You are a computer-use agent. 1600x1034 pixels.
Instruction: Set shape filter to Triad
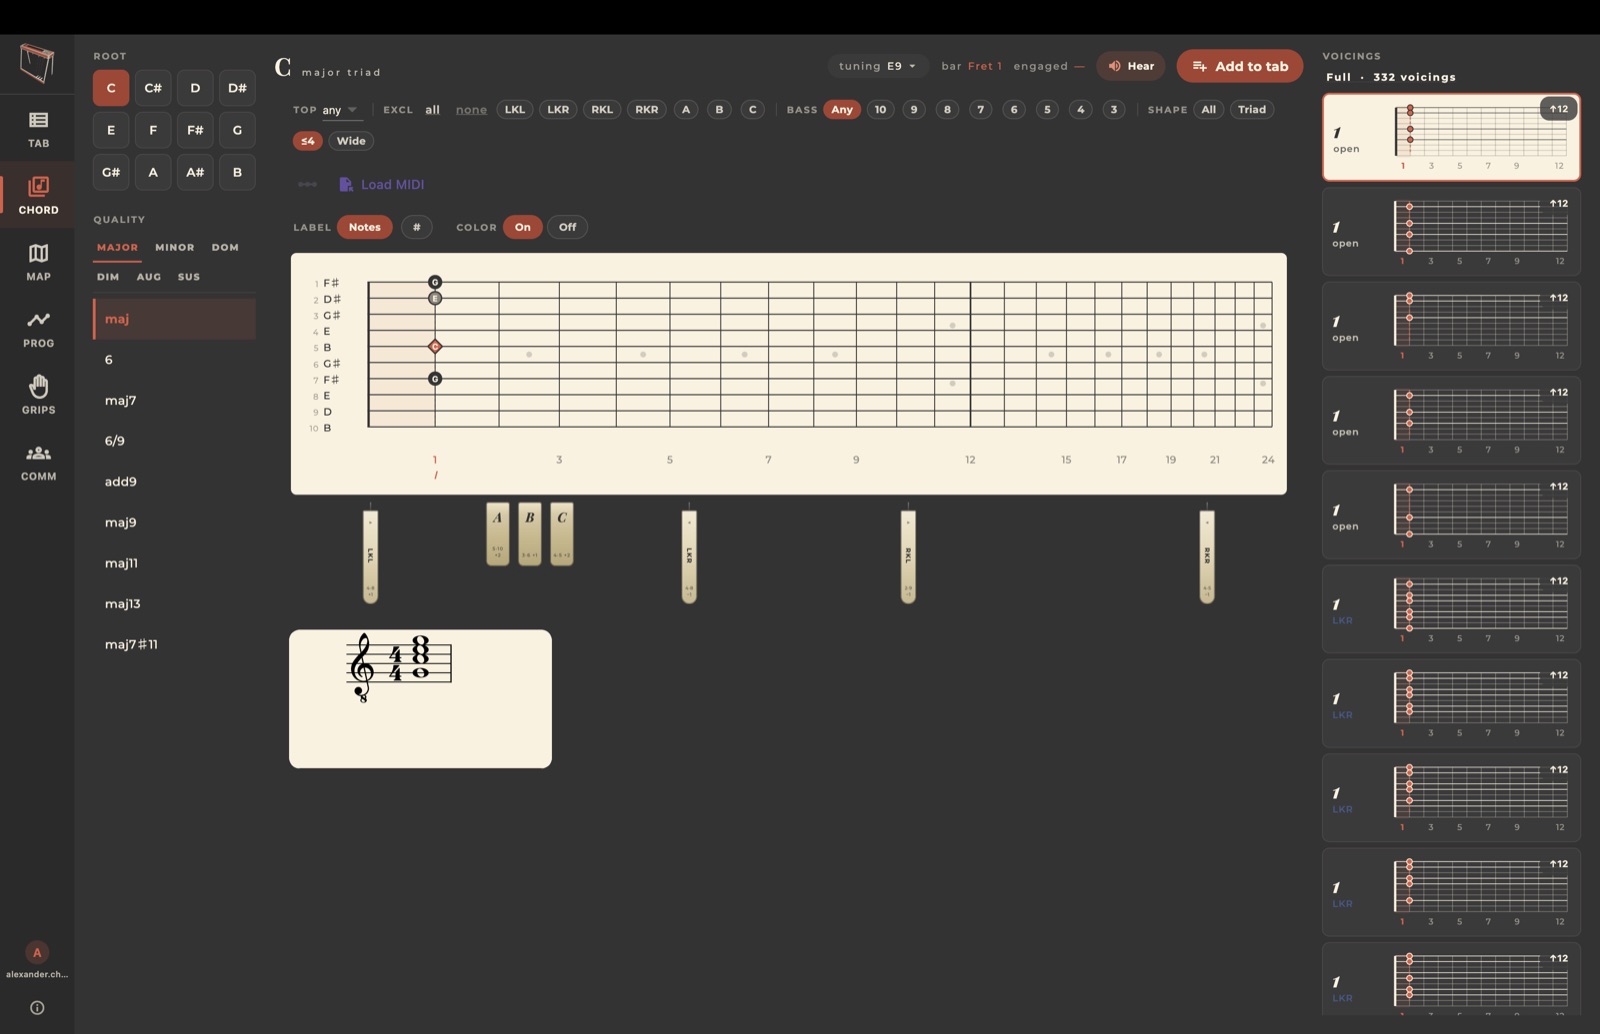(x=1252, y=110)
